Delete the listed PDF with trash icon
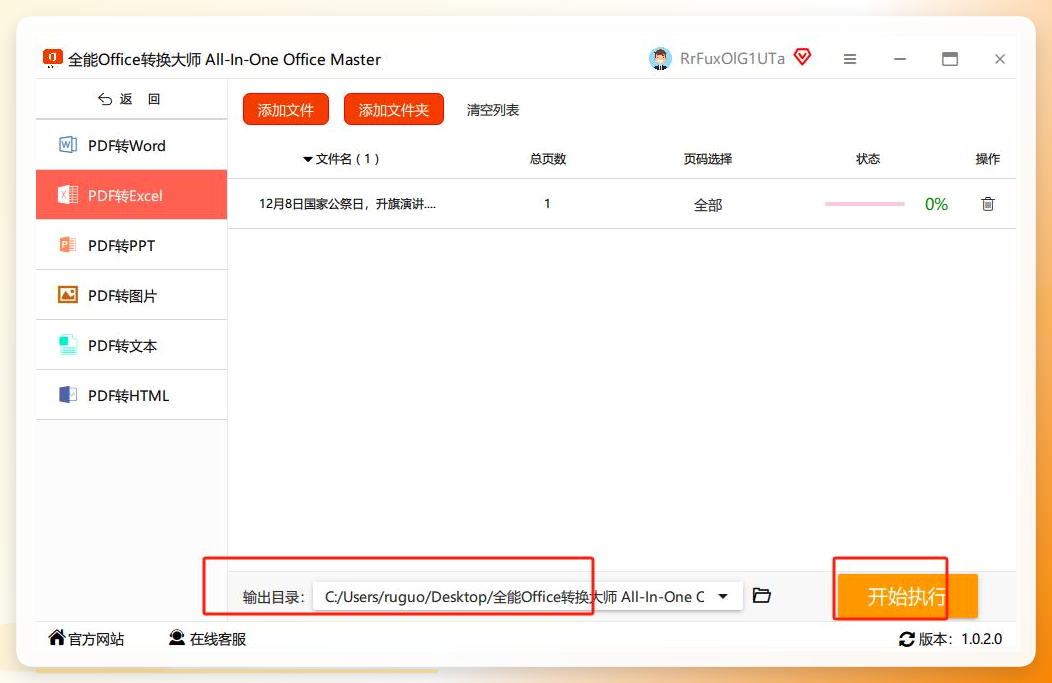Image resolution: width=1052 pixels, height=683 pixels. [x=988, y=204]
